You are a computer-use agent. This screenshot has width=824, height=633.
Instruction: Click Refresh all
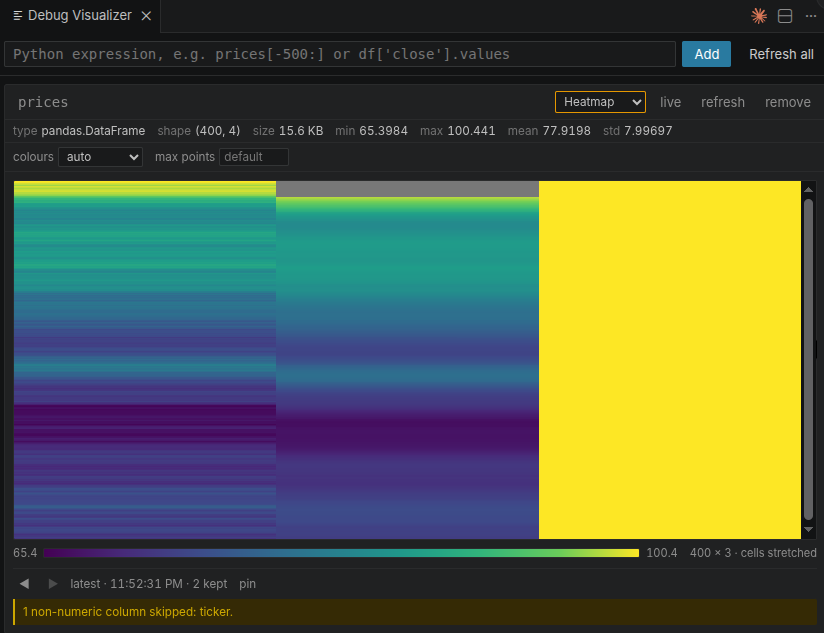[781, 54]
